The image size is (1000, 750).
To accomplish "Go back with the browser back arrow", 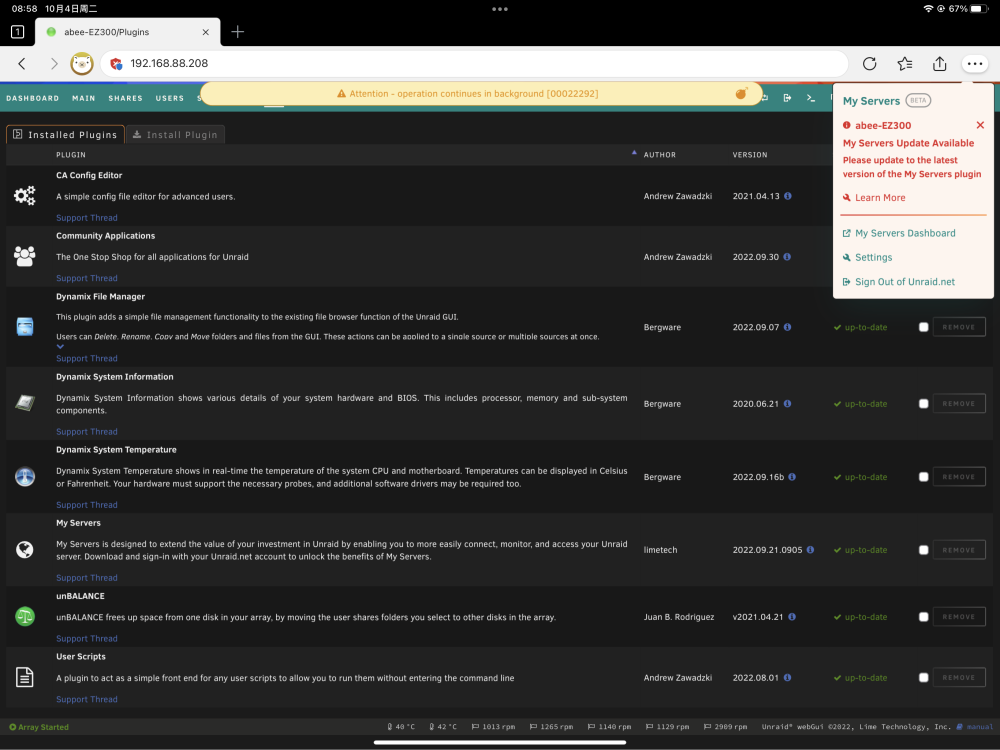I will click(x=22, y=63).
